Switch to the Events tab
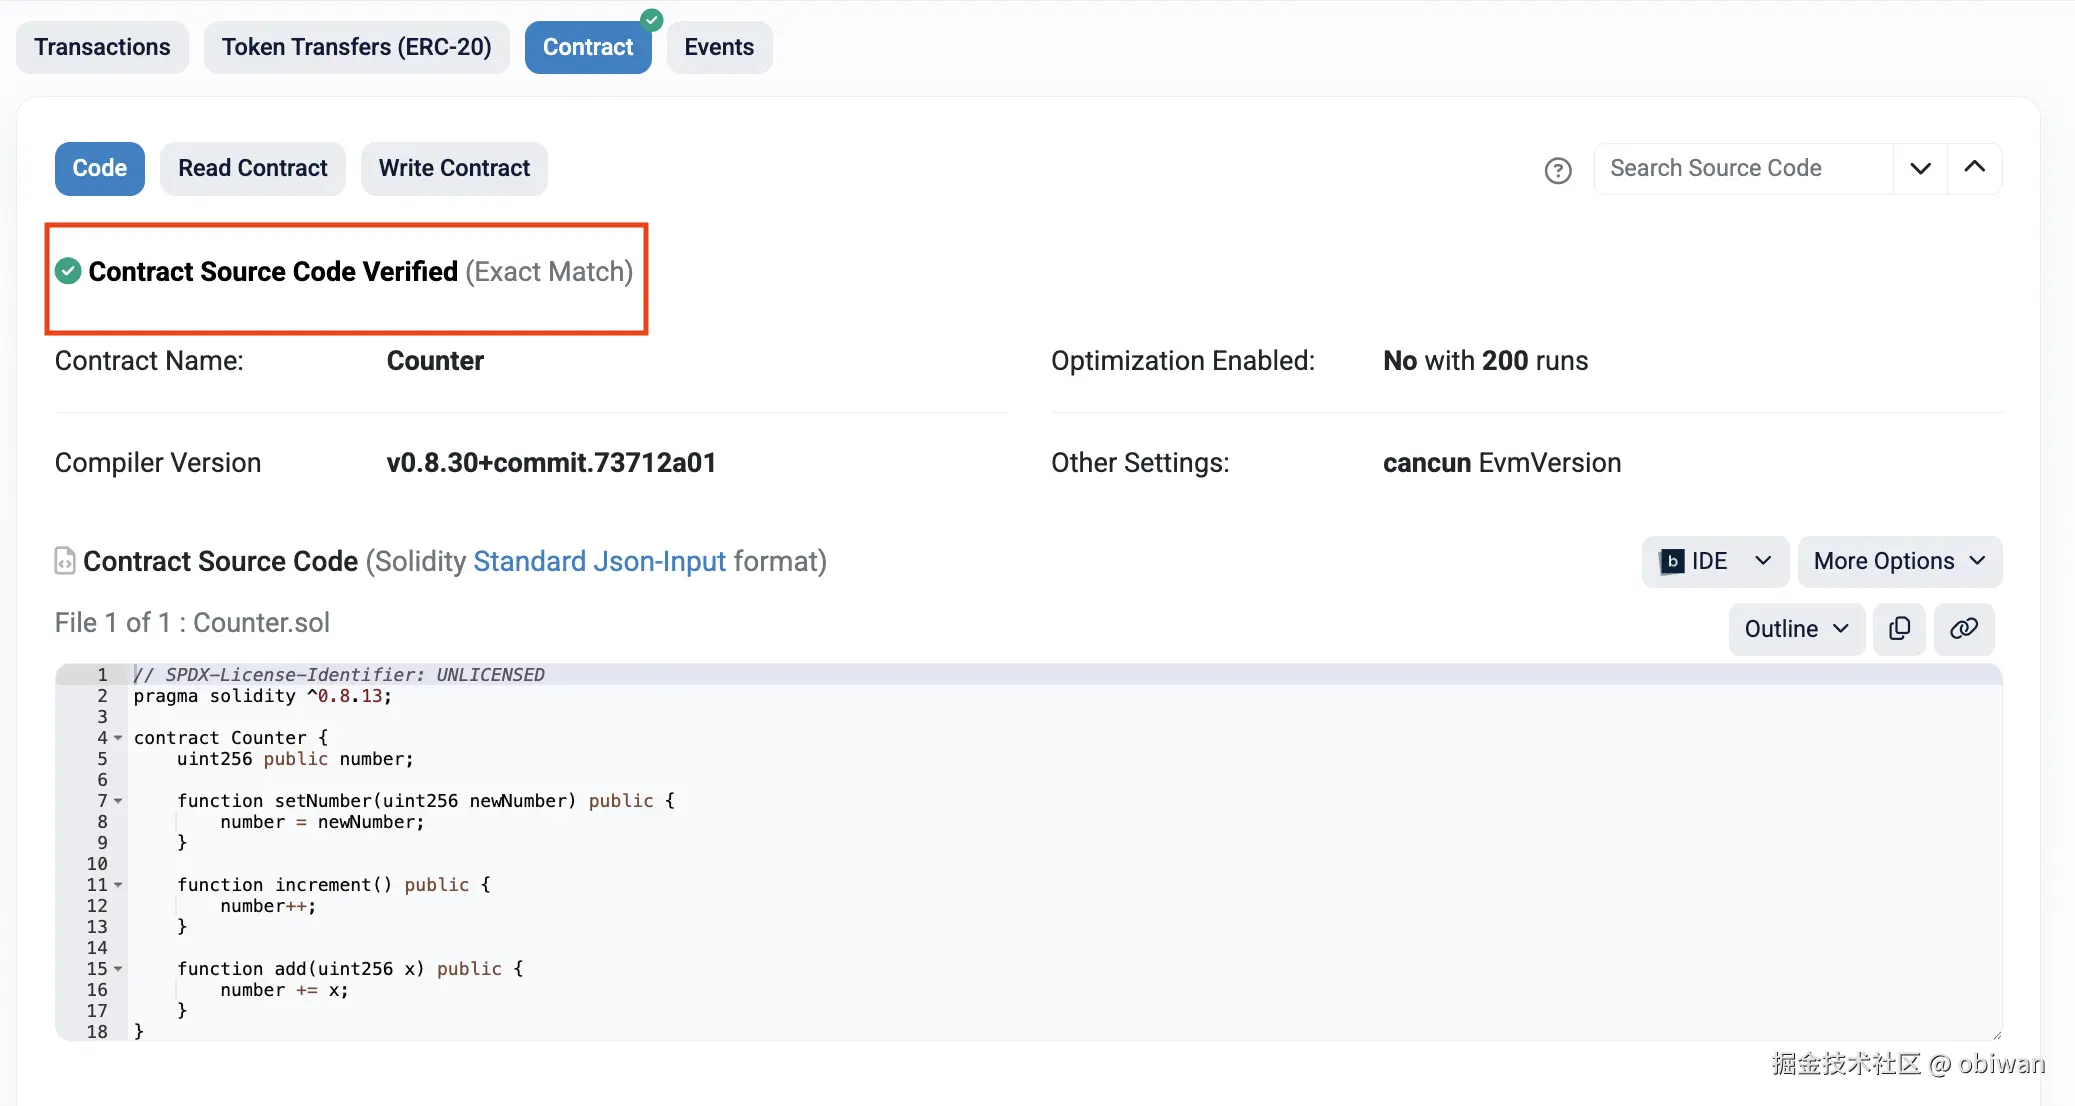Image resolution: width=2075 pixels, height=1106 pixels. (718, 47)
